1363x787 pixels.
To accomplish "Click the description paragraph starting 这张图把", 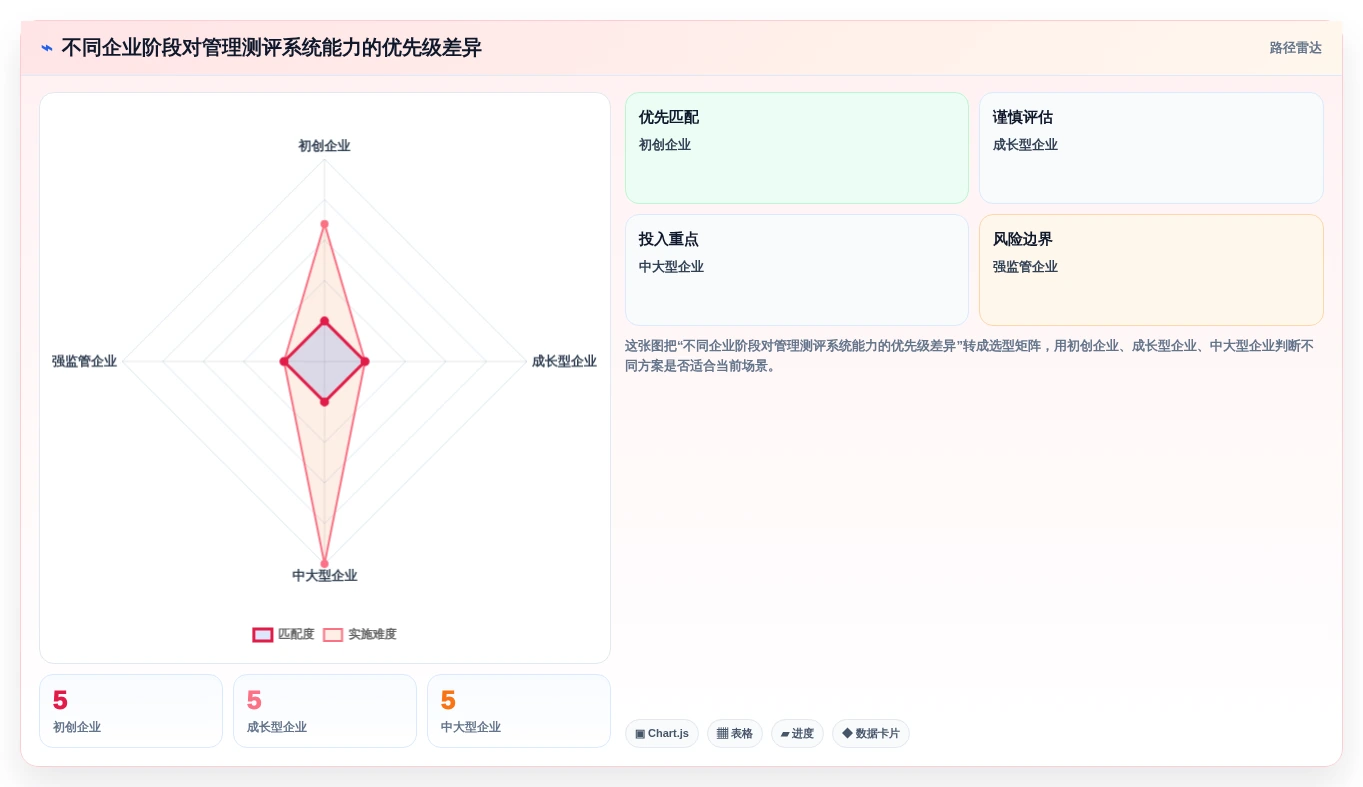I will pos(969,356).
